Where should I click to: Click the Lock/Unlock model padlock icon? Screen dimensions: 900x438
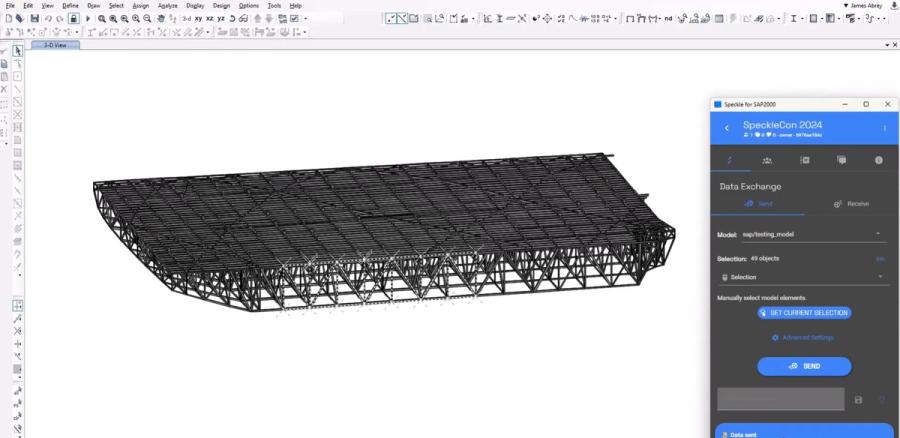[x=73, y=18]
